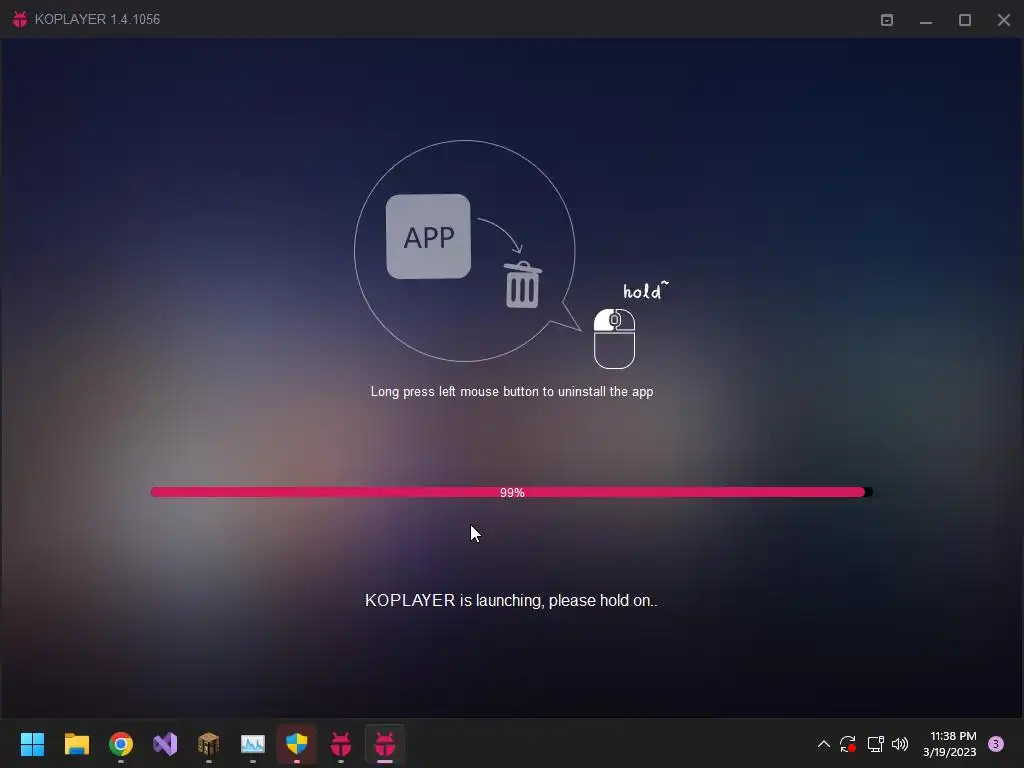Screen dimensions: 1024x768
Task: Click the APP tile illustration
Action: click(428, 236)
